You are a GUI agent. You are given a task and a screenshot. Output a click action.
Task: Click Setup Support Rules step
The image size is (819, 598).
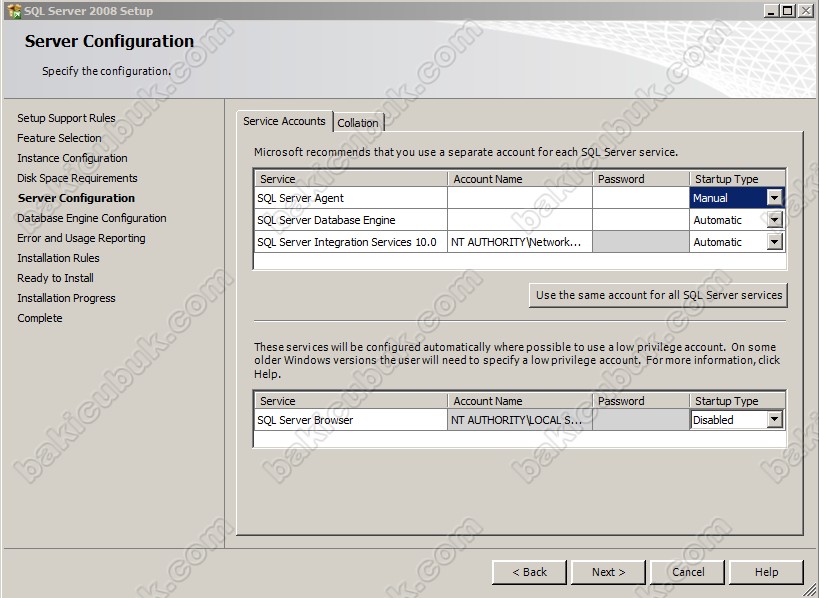tap(66, 118)
